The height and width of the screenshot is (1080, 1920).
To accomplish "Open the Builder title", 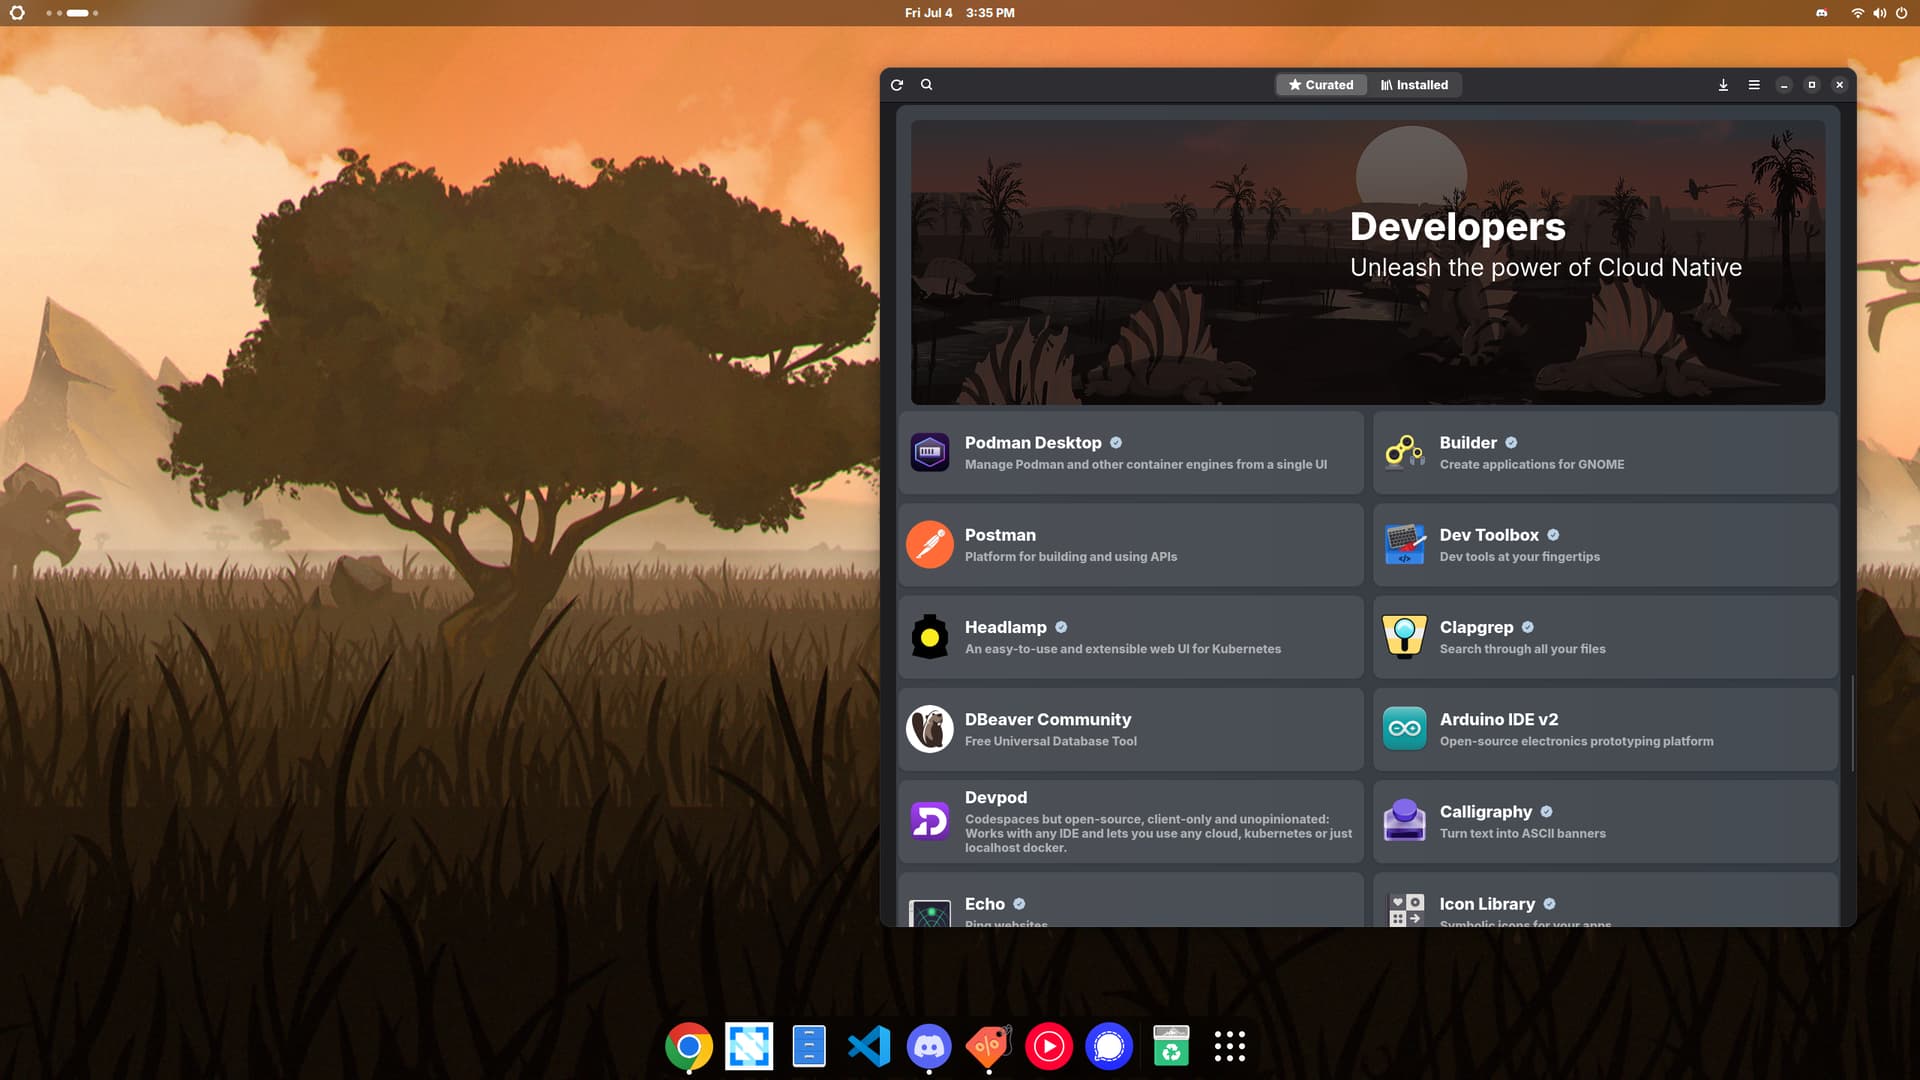I will [x=1468, y=443].
